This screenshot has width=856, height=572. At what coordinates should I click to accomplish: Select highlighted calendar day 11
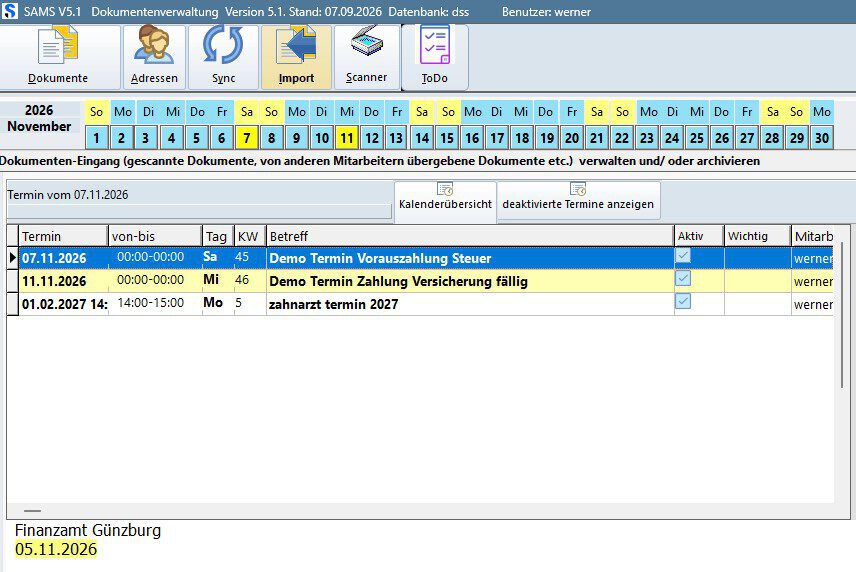tap(347, 138)
